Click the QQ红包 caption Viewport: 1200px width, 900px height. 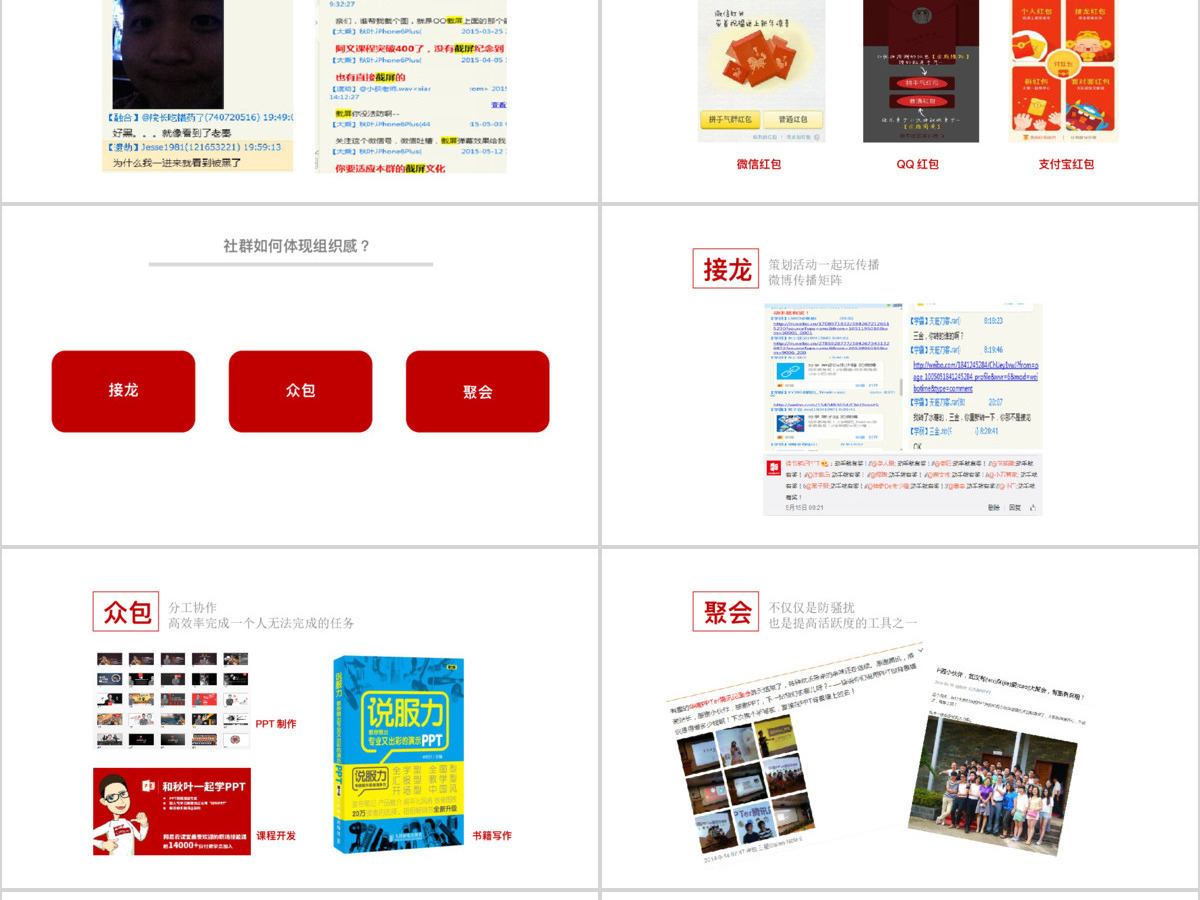pos(917,164)
